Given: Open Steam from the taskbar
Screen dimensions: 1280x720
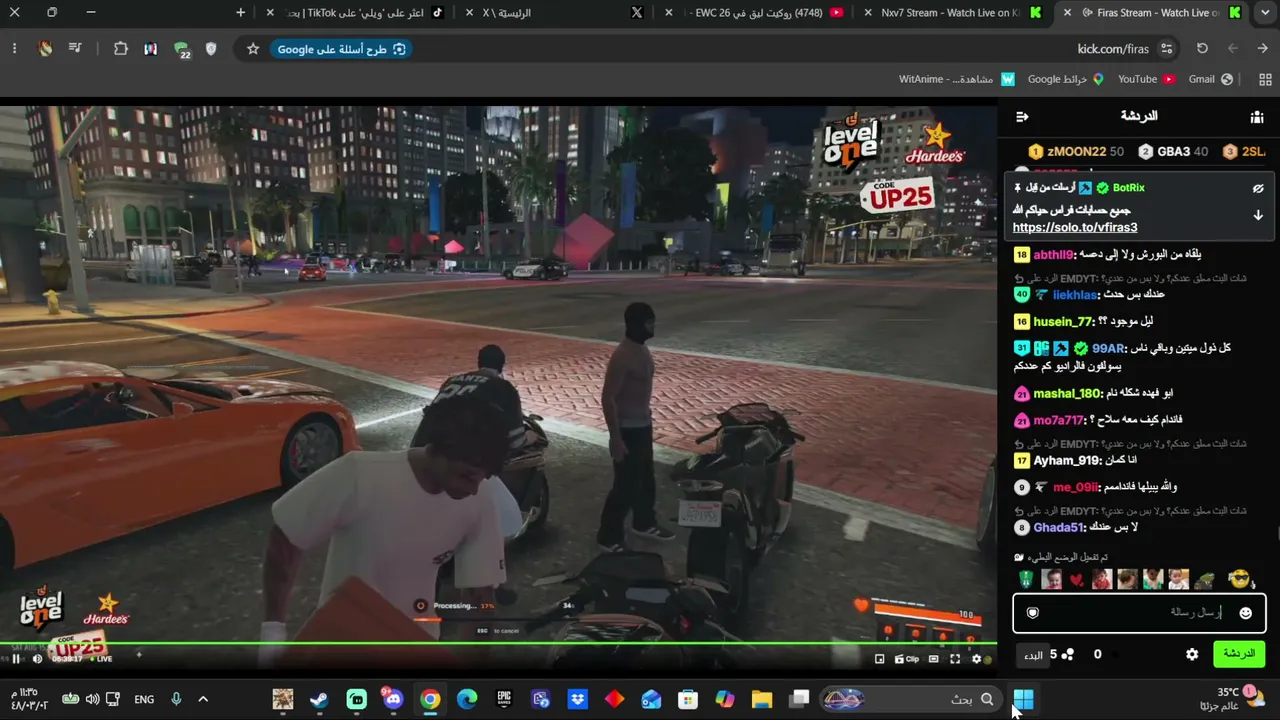Looking at the screenshot, I should [319, 699].
